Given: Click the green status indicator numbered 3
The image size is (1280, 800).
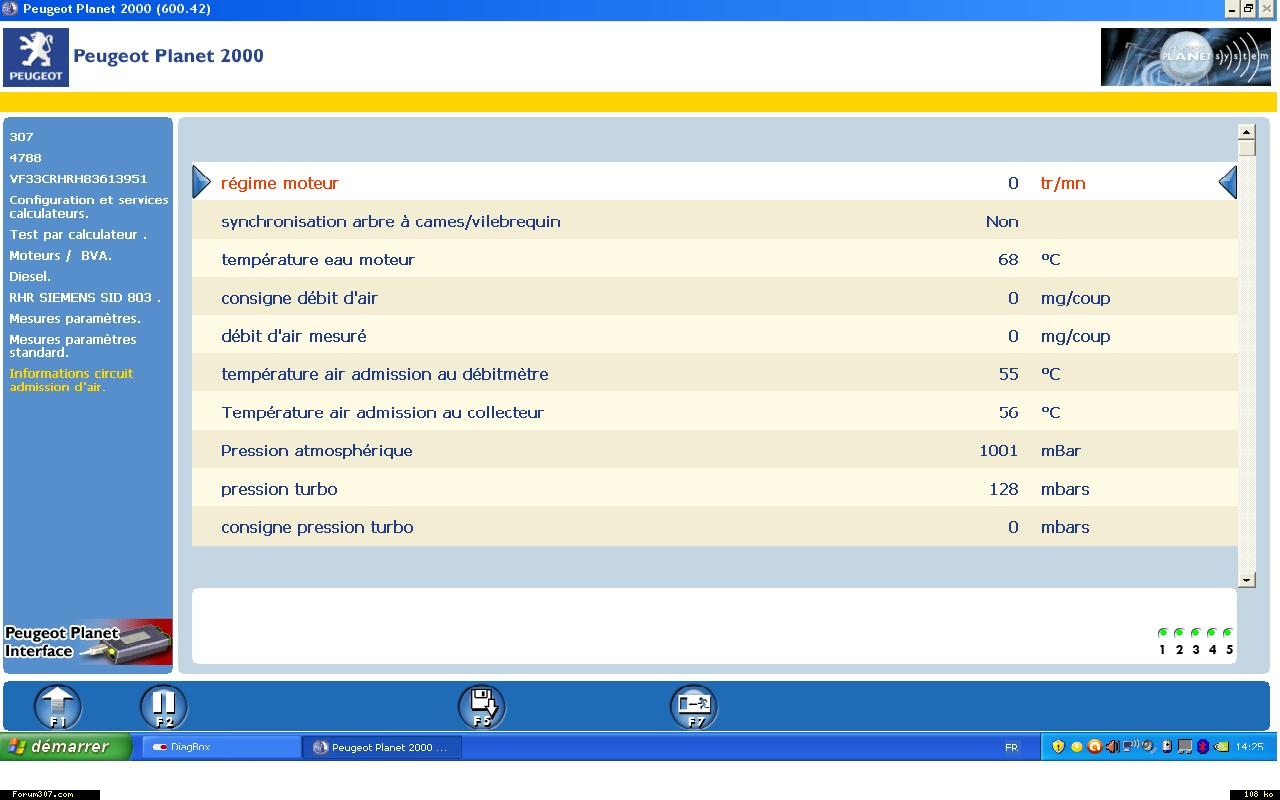Looking at the screenshot, I should tap(1195, 633).
